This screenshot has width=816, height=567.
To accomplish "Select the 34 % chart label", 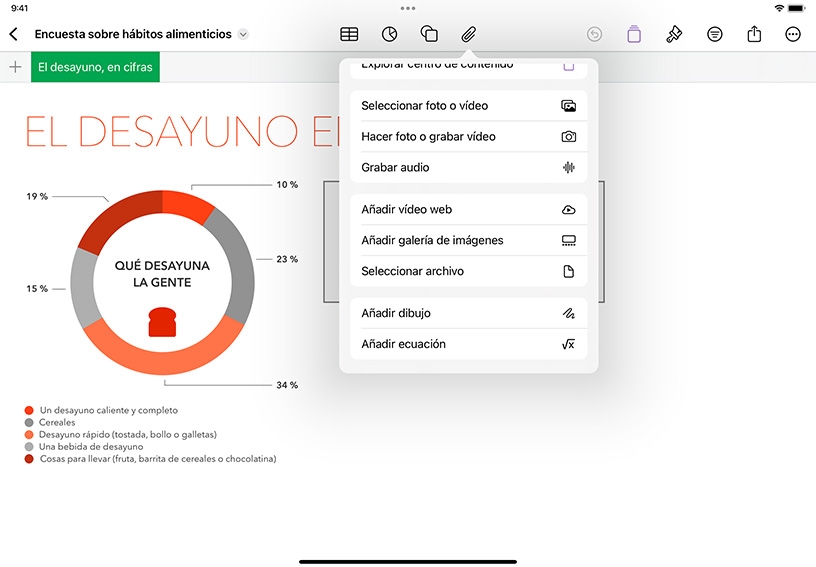I will click(x=287, y=385).
